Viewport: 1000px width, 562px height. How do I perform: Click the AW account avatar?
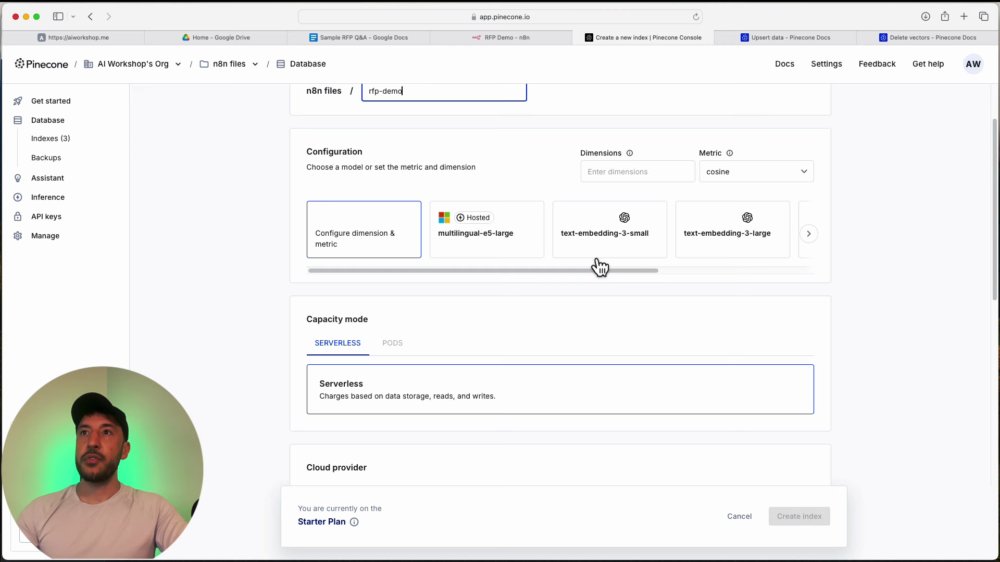973,64
